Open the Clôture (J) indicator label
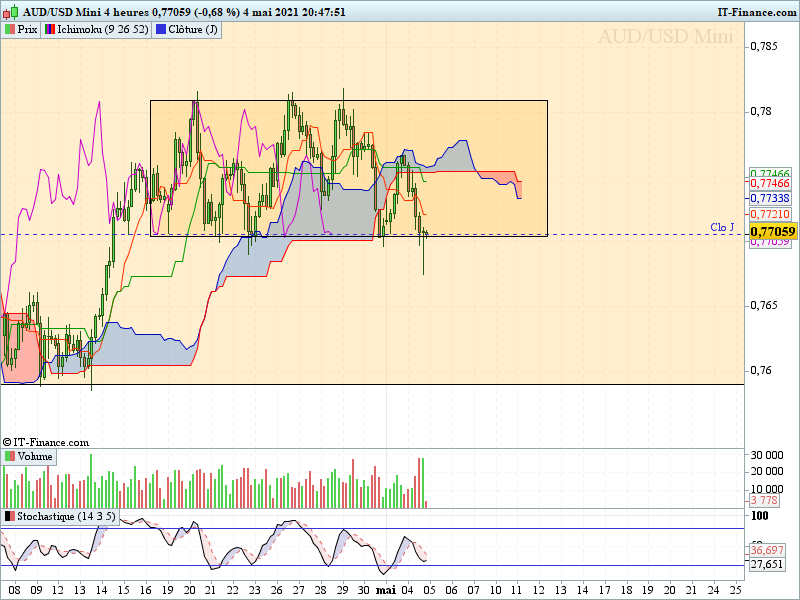Viewport: 800px width, 600px height. (x=193, y=30)
